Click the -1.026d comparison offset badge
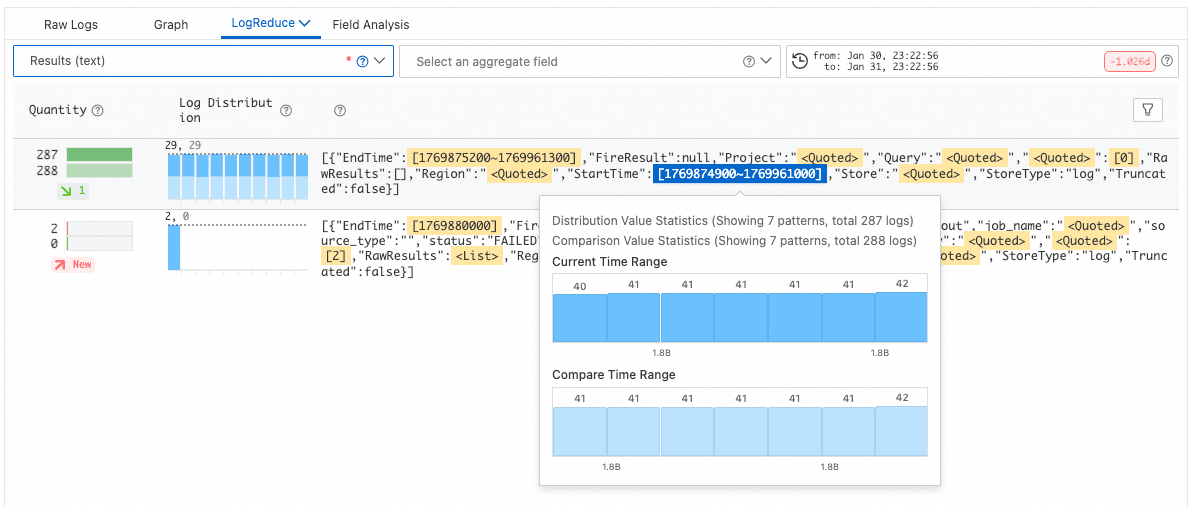Viewport: 1188px width, 508px height. 1129,61
